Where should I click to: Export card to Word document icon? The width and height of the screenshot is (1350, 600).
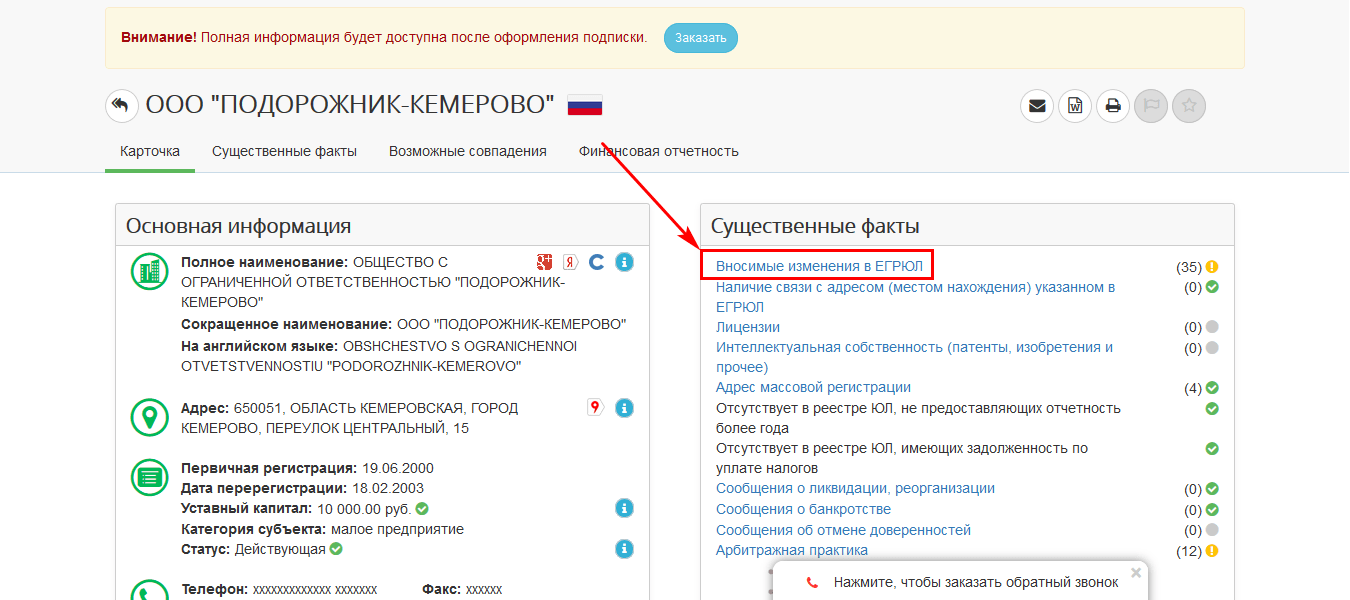[1075, 105]
